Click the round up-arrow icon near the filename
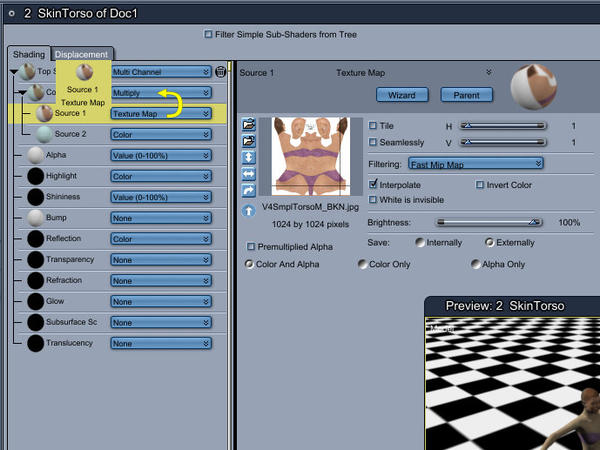Screen dimensions: 600x450 (249, 210)
